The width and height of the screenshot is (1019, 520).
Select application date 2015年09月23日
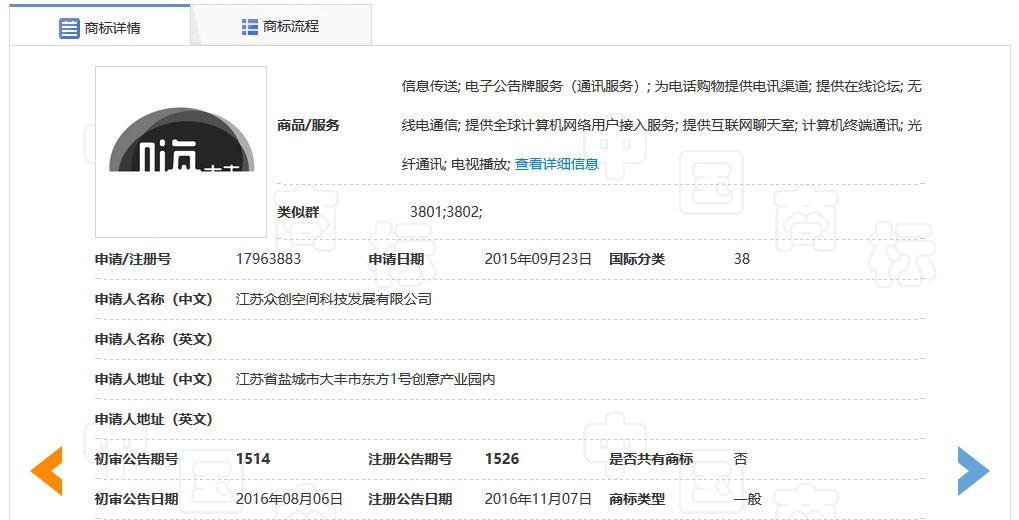(538, 259)
